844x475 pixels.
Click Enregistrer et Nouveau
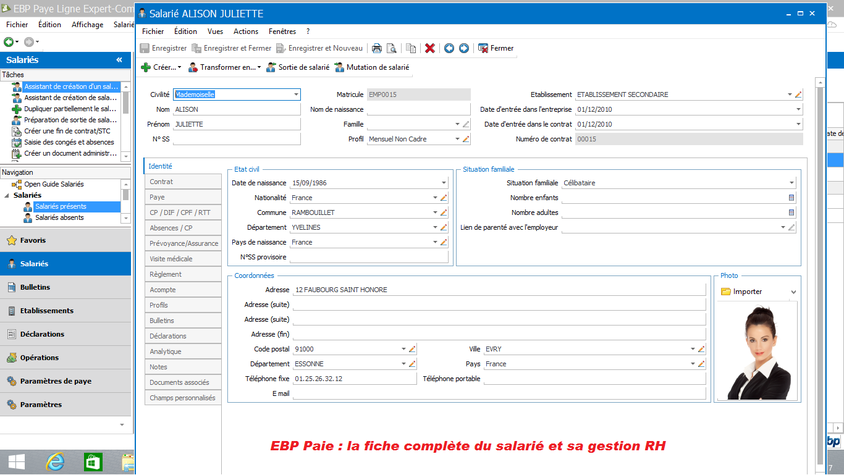[320, 48]
